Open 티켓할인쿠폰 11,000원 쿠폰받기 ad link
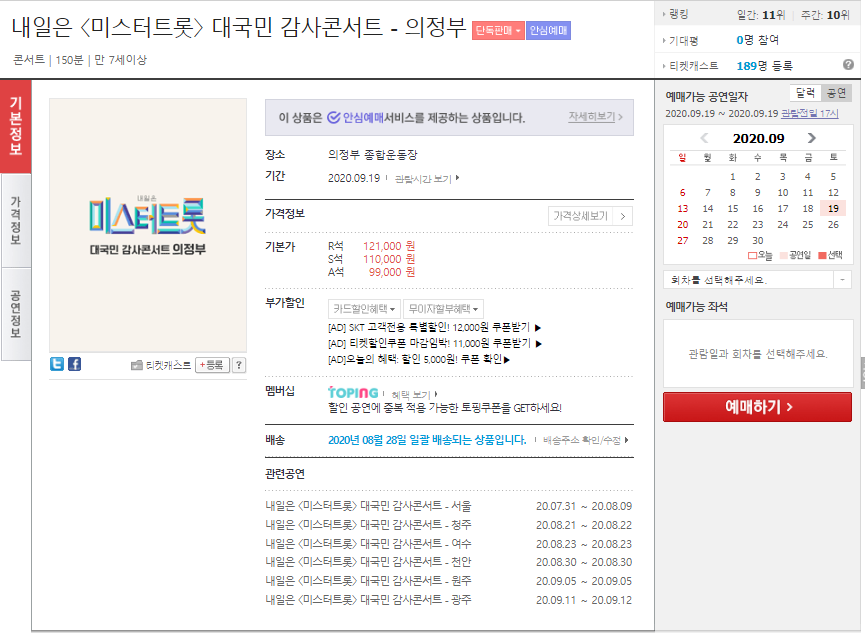This screenshot has height=633, width=865. click(435, 343)
